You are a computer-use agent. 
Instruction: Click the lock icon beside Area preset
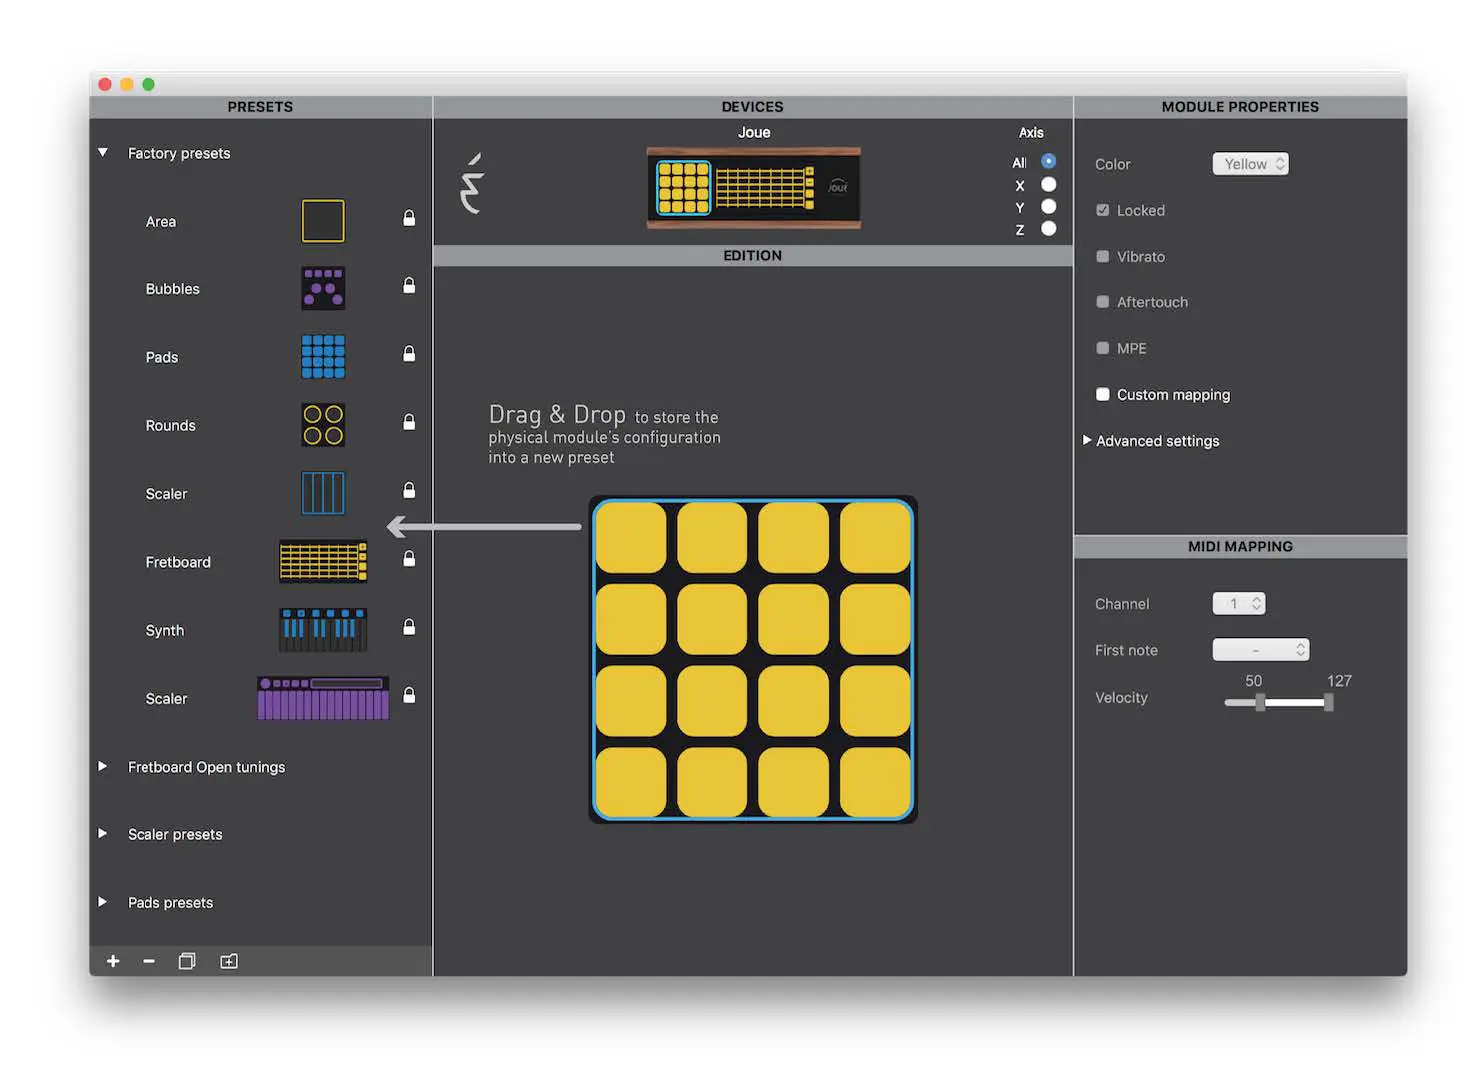(409, 218)
